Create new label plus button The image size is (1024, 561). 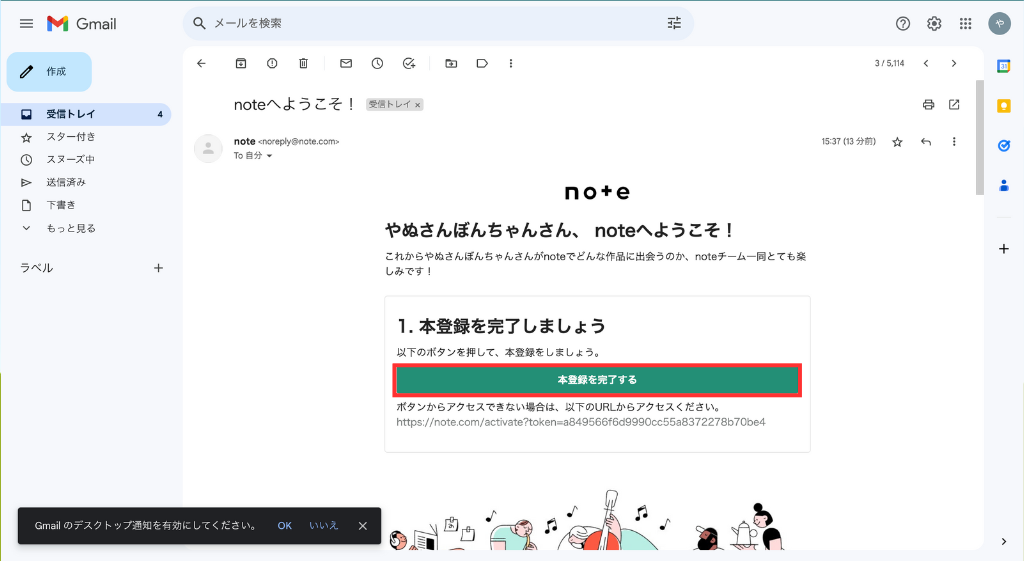click(x=158, y=268)
